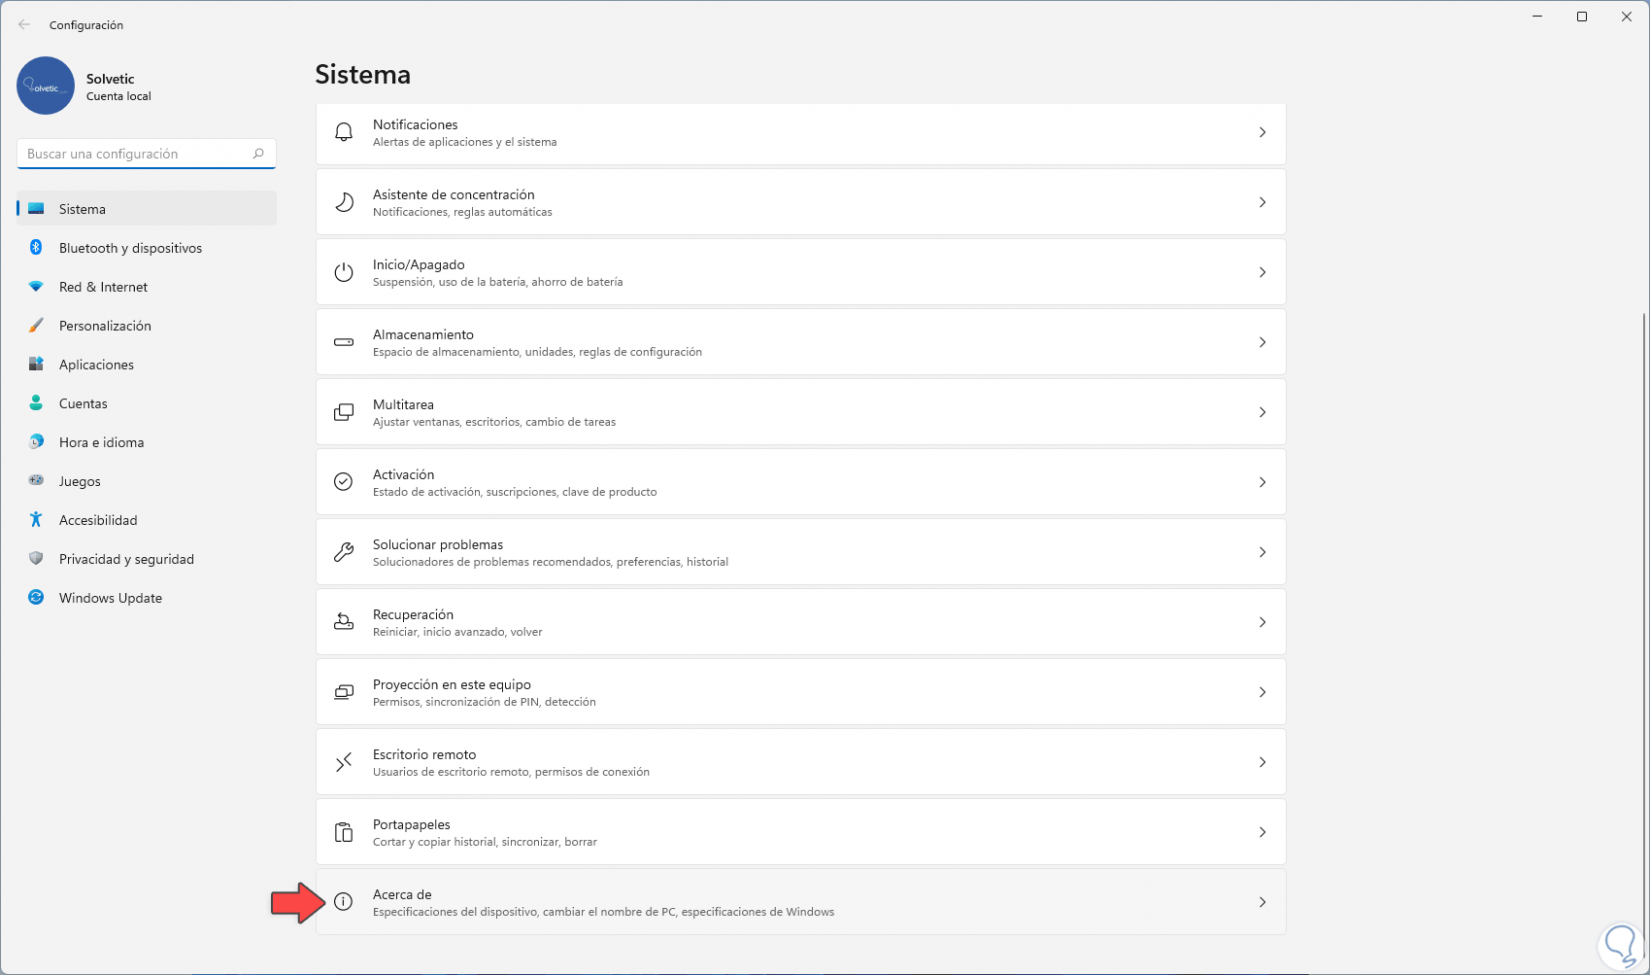Screen dimensions: 1650x975
Task: Expand the Multitarea row chevron
Action: click(x=1262, y=412)
